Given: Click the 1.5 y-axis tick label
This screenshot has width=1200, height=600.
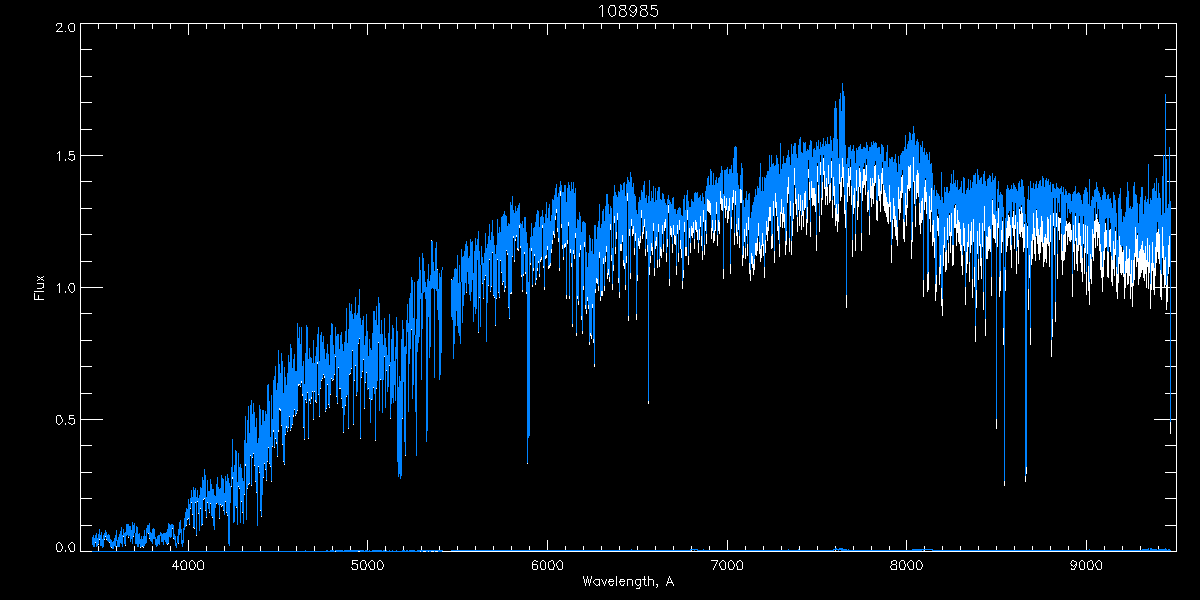Looking at the screenshot, I should point(66,157).
